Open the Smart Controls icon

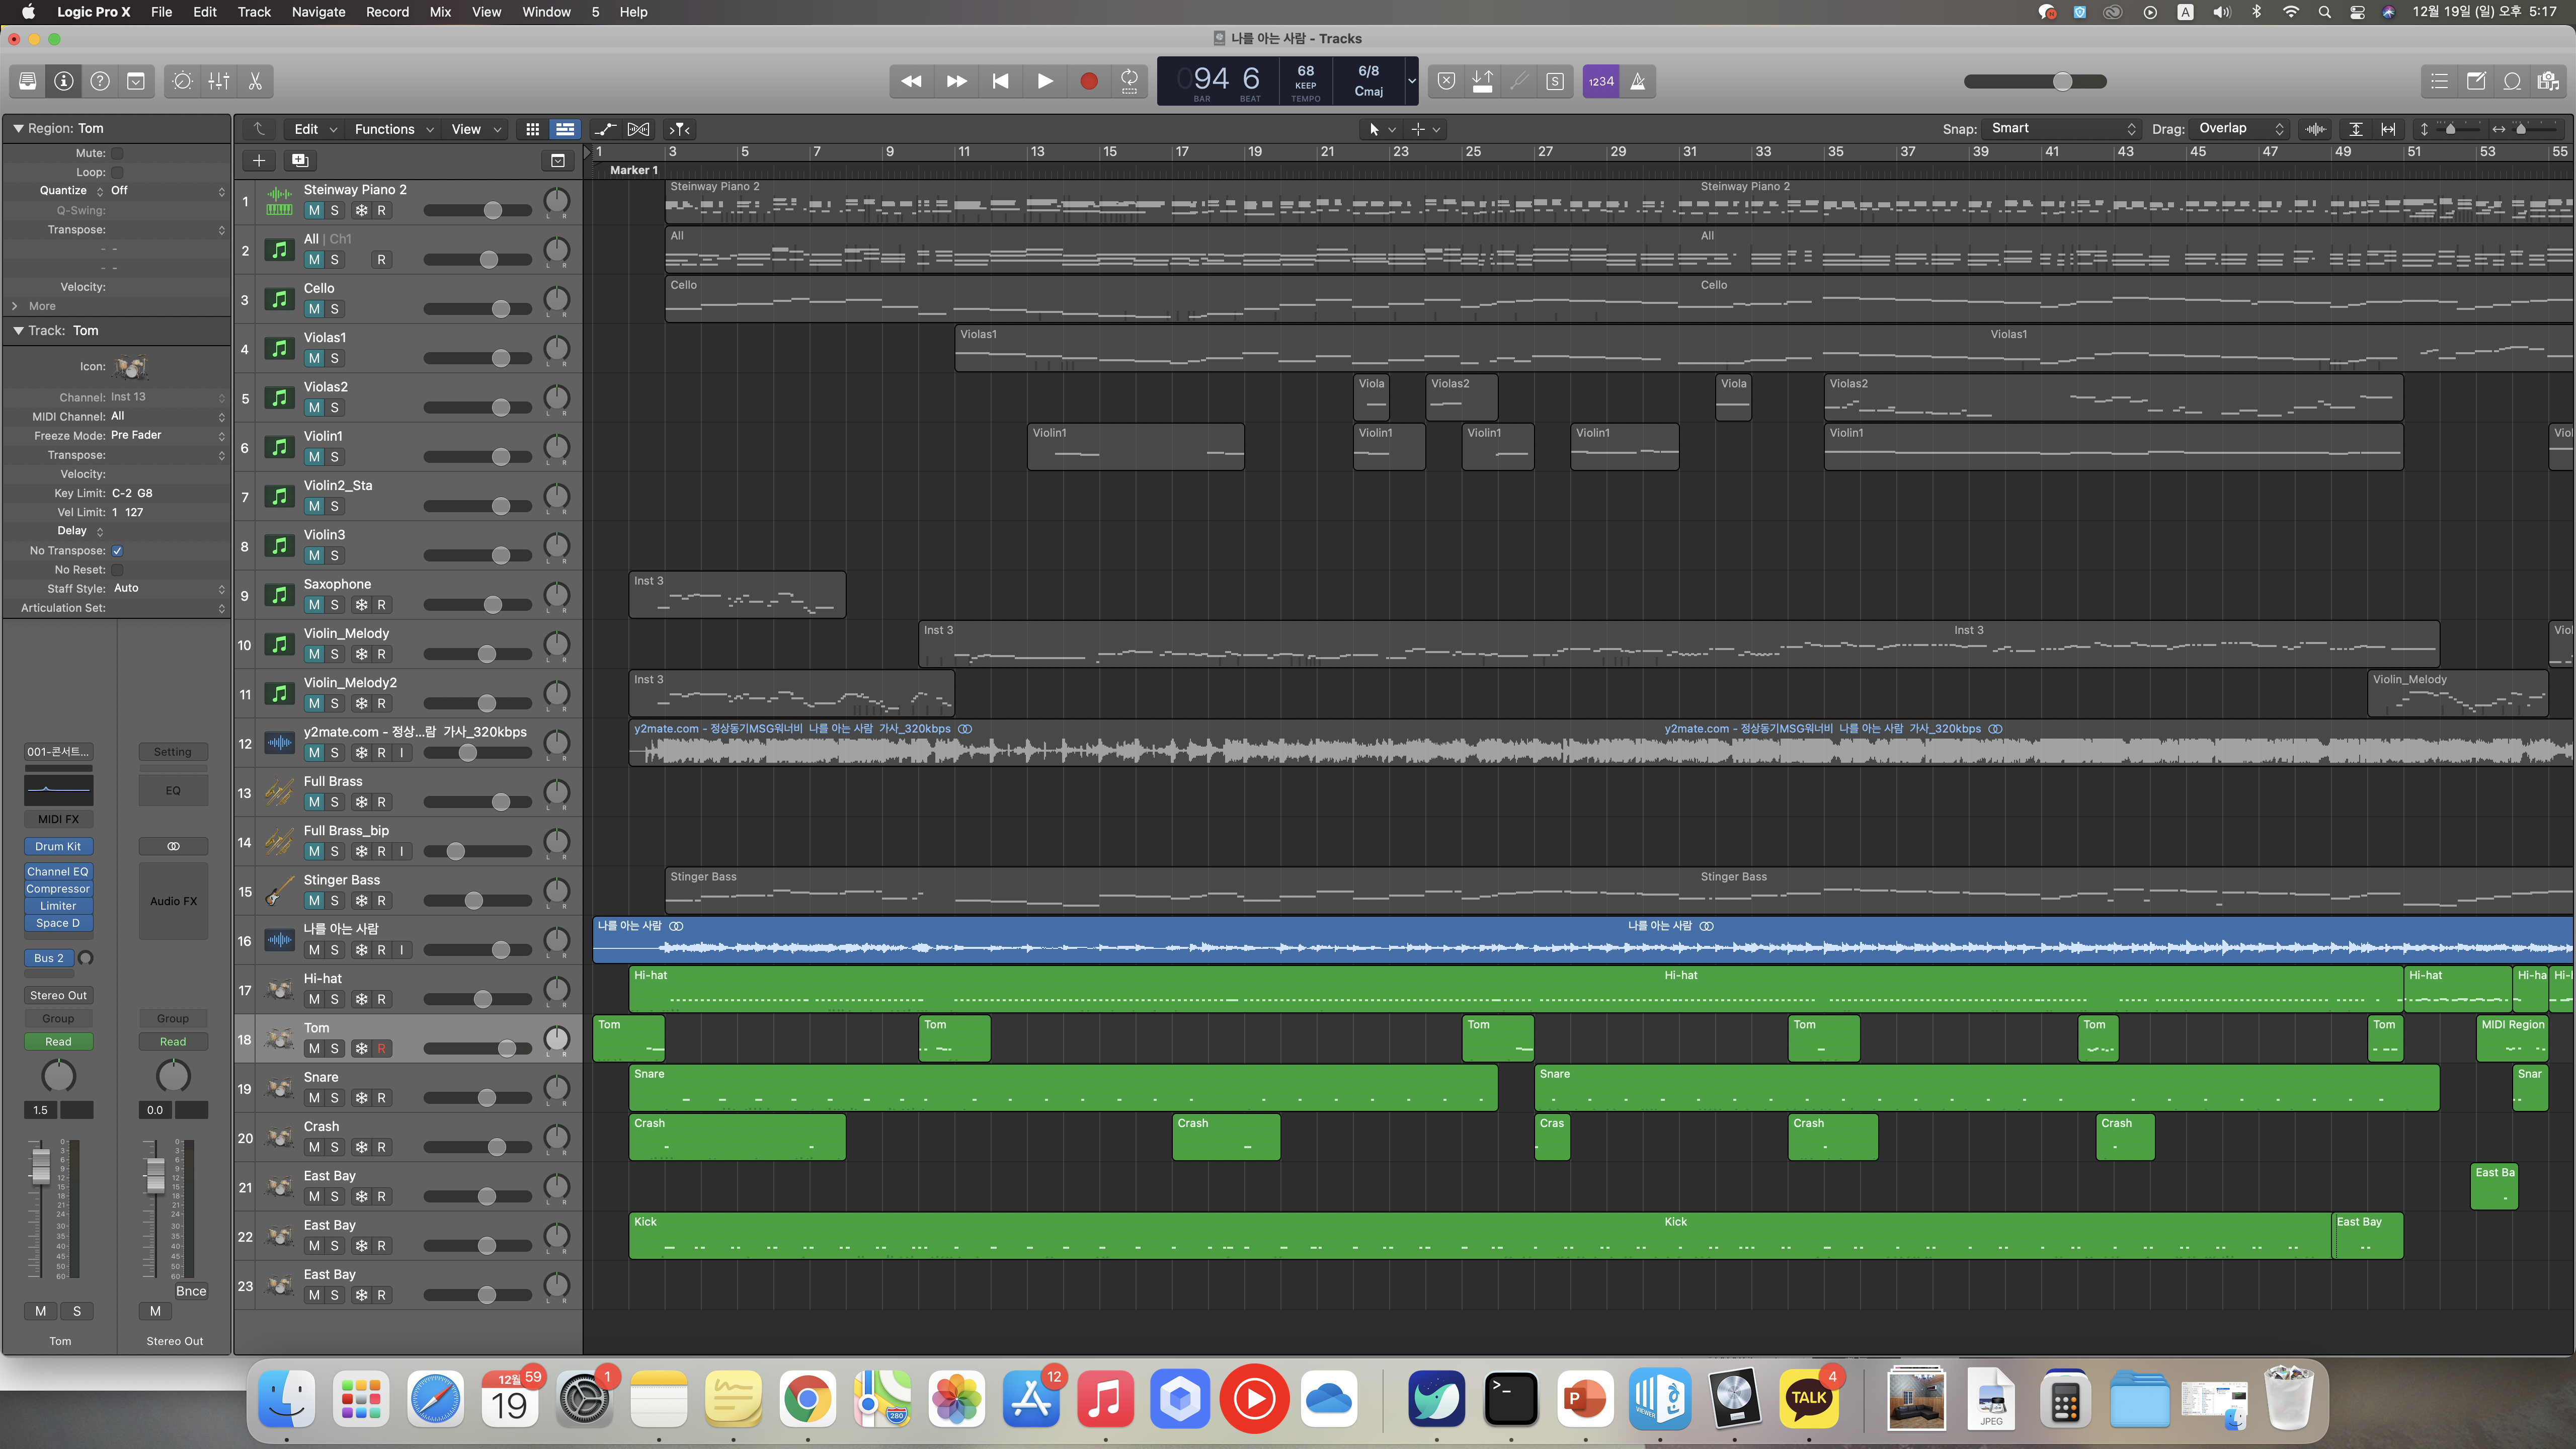tap(182, 81)
